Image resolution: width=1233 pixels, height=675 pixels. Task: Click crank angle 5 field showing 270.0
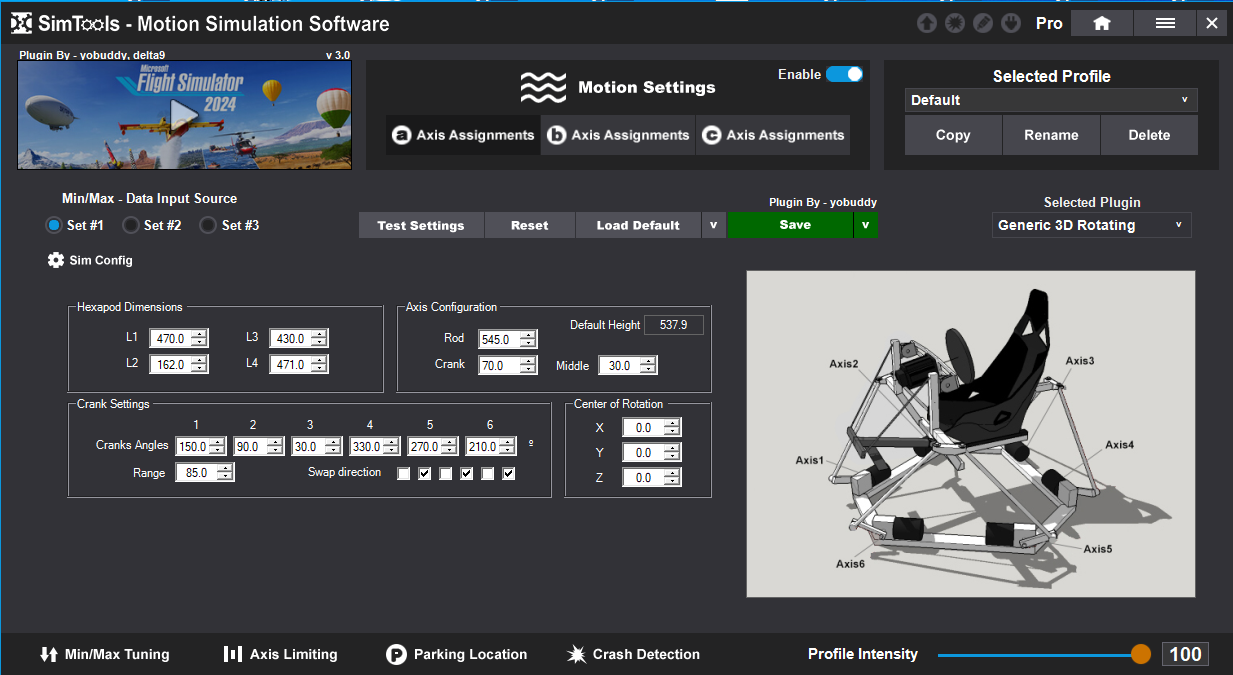click(x=434, y=447)
